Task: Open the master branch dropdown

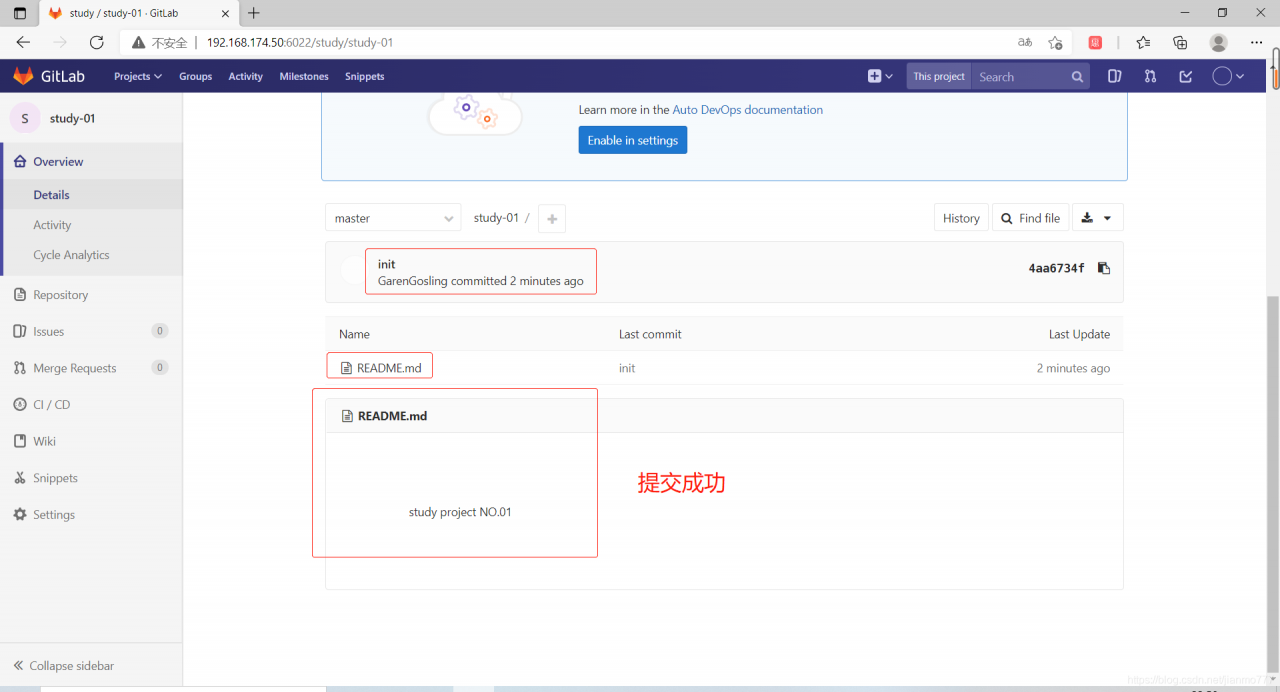Action: [x=393, y=218]
